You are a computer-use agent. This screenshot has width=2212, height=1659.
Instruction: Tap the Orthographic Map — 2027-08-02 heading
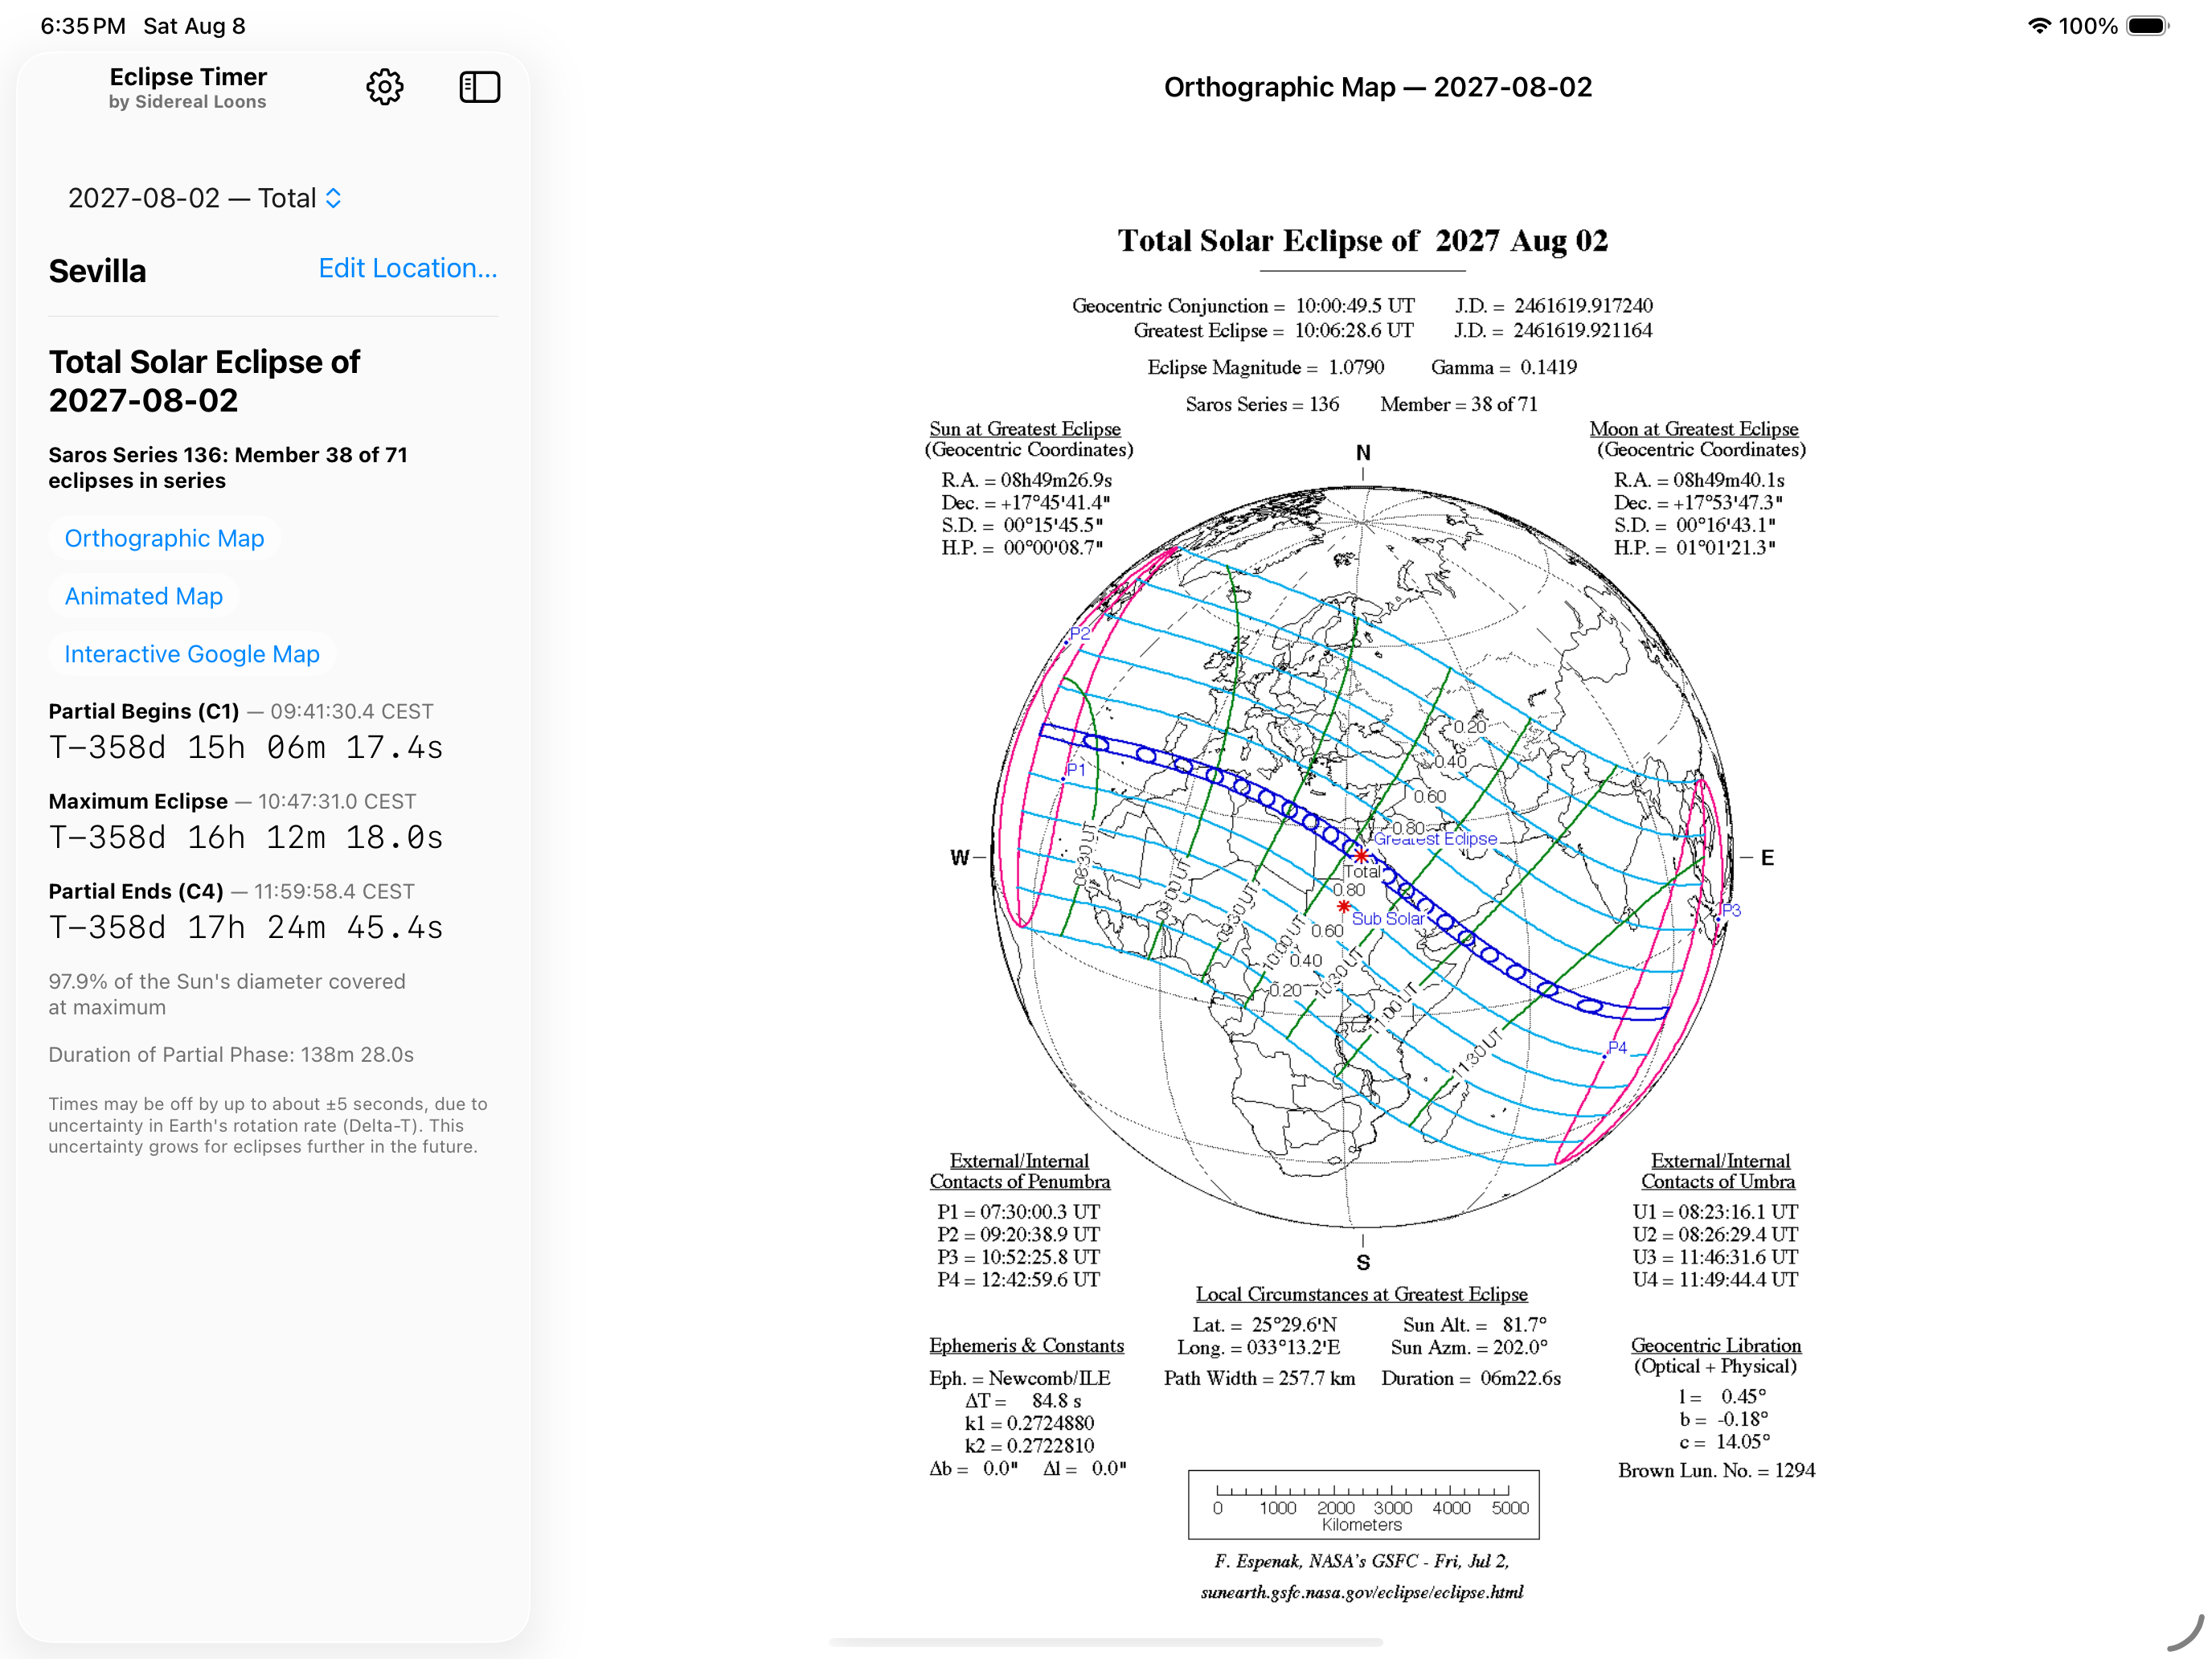[1377, 87]
